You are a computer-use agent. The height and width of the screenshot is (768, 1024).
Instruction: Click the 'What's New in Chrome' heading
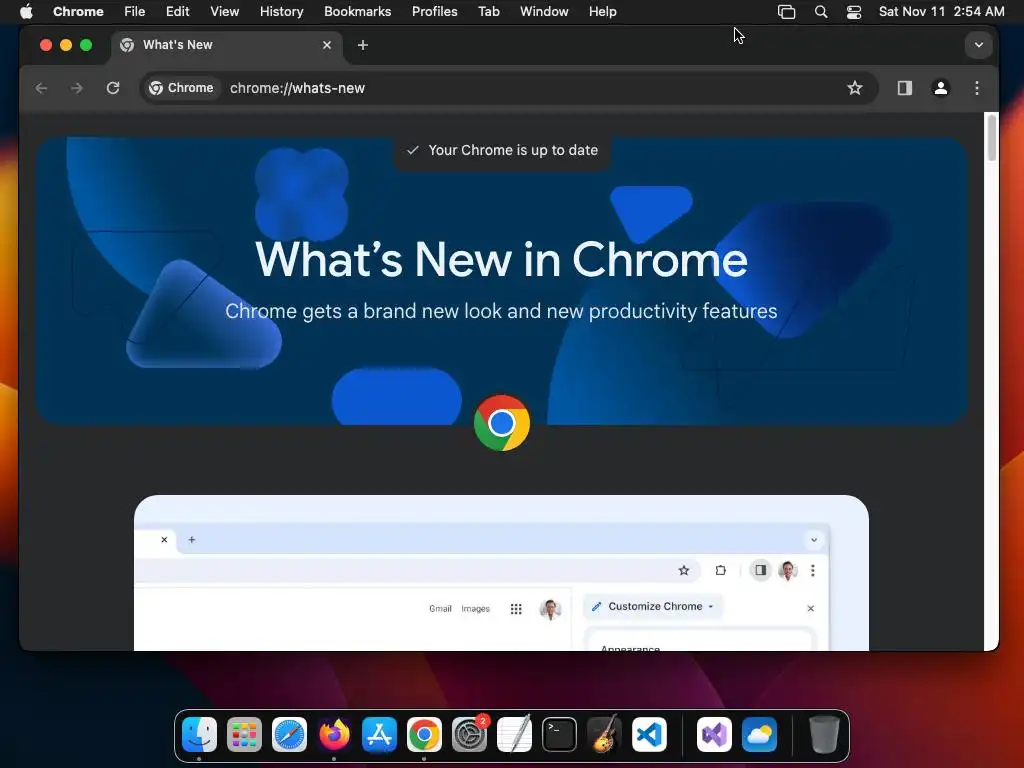coord(502,259)
